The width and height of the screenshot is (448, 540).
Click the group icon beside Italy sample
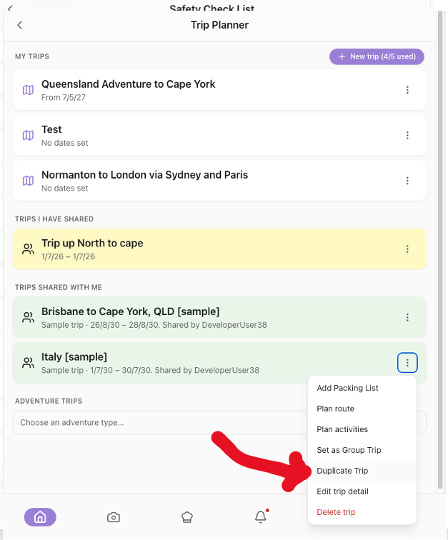tap(28, 363)
